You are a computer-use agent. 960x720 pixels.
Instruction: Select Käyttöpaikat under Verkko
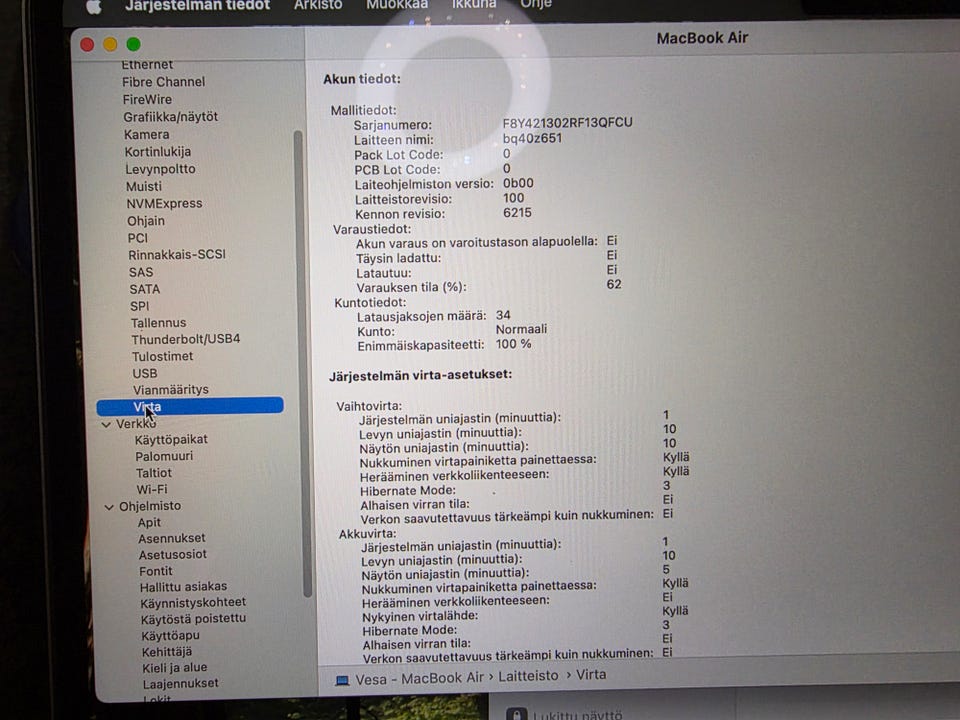pos(171,440)
